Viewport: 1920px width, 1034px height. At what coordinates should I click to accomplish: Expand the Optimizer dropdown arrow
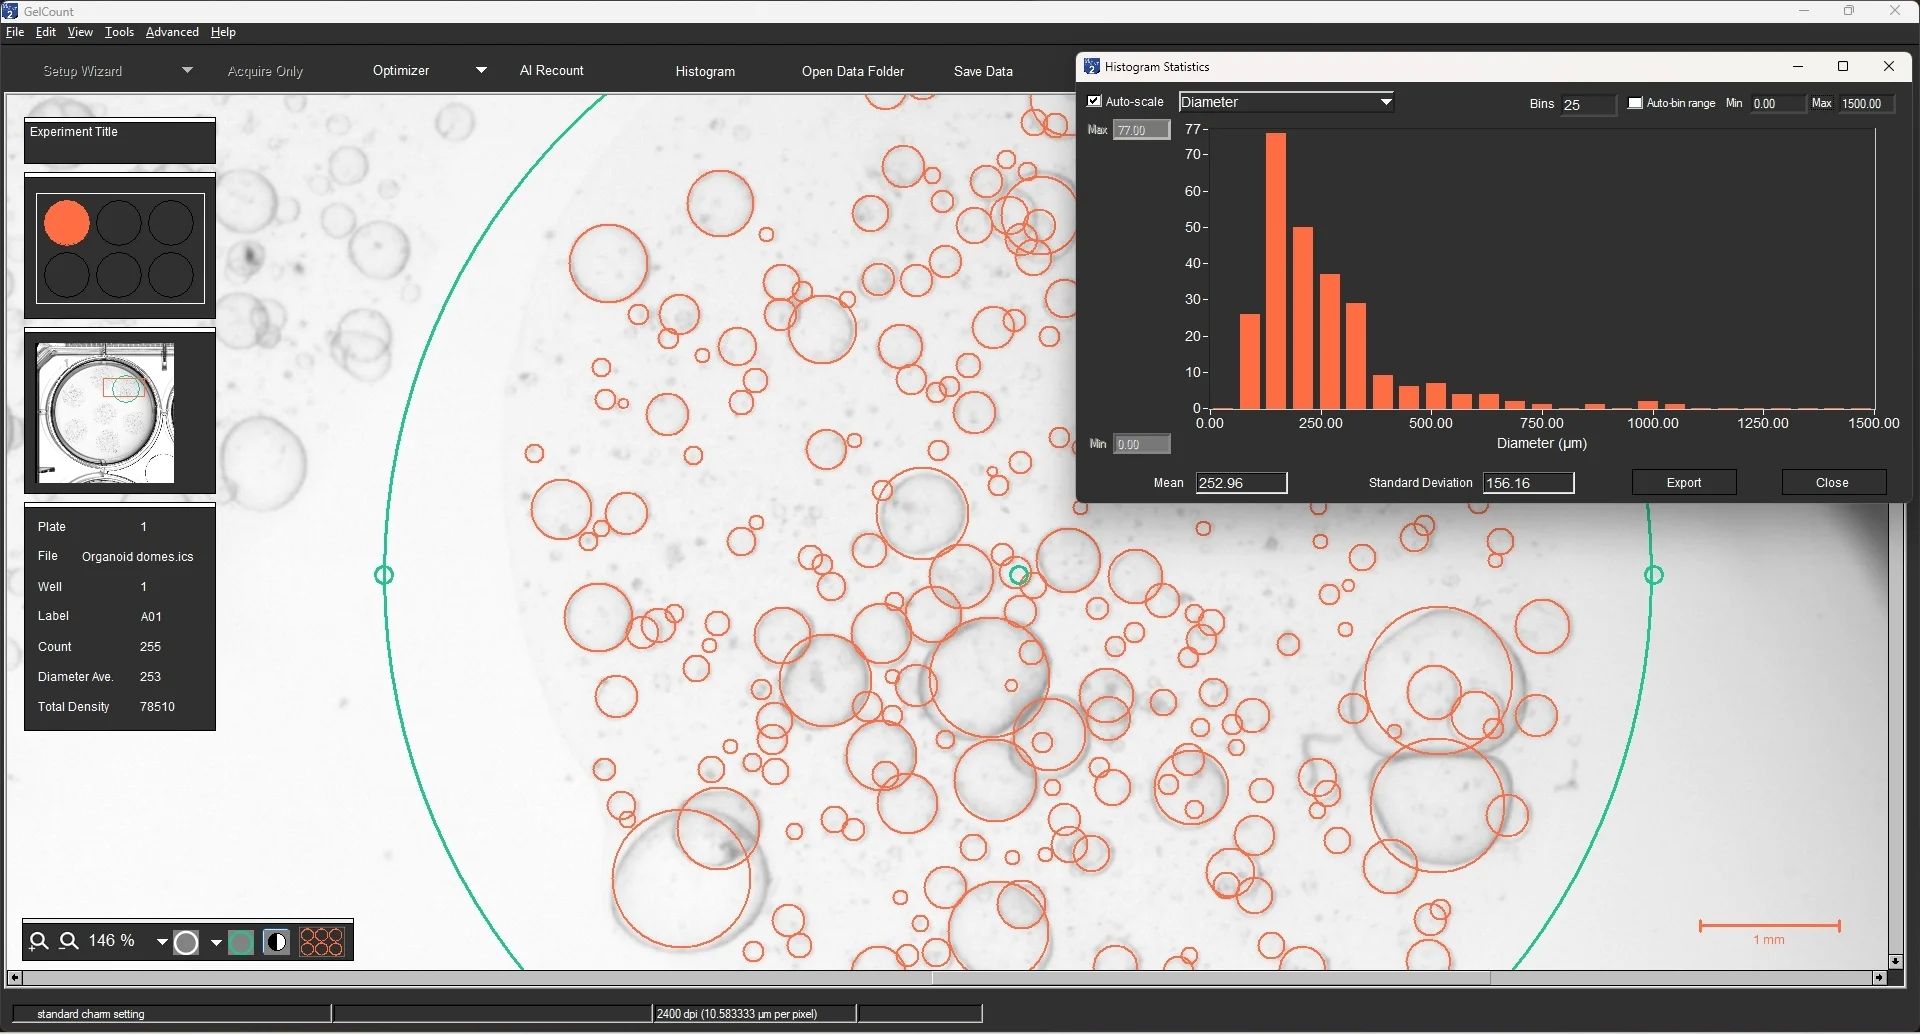tap(481, 70)
